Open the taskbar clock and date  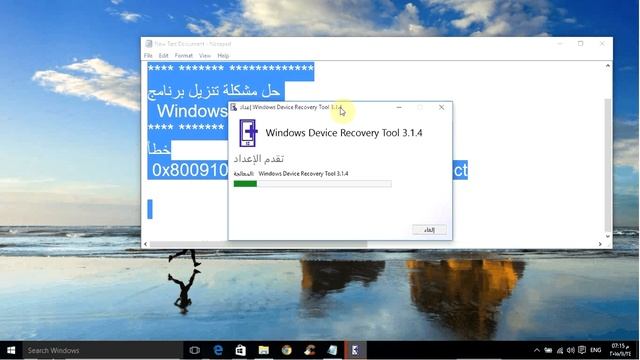click(621, 350)
